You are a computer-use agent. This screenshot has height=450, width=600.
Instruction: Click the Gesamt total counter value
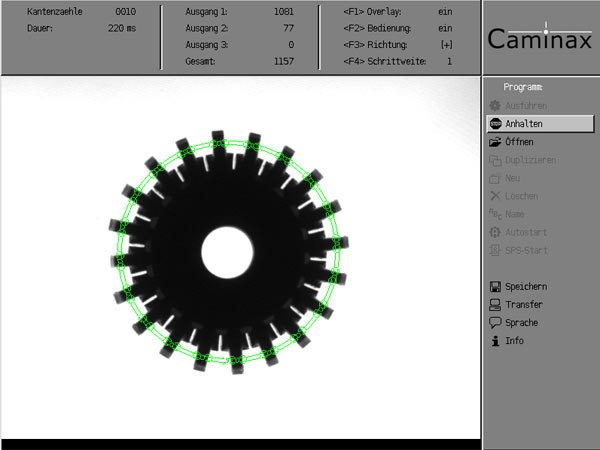tap(283, 62)
